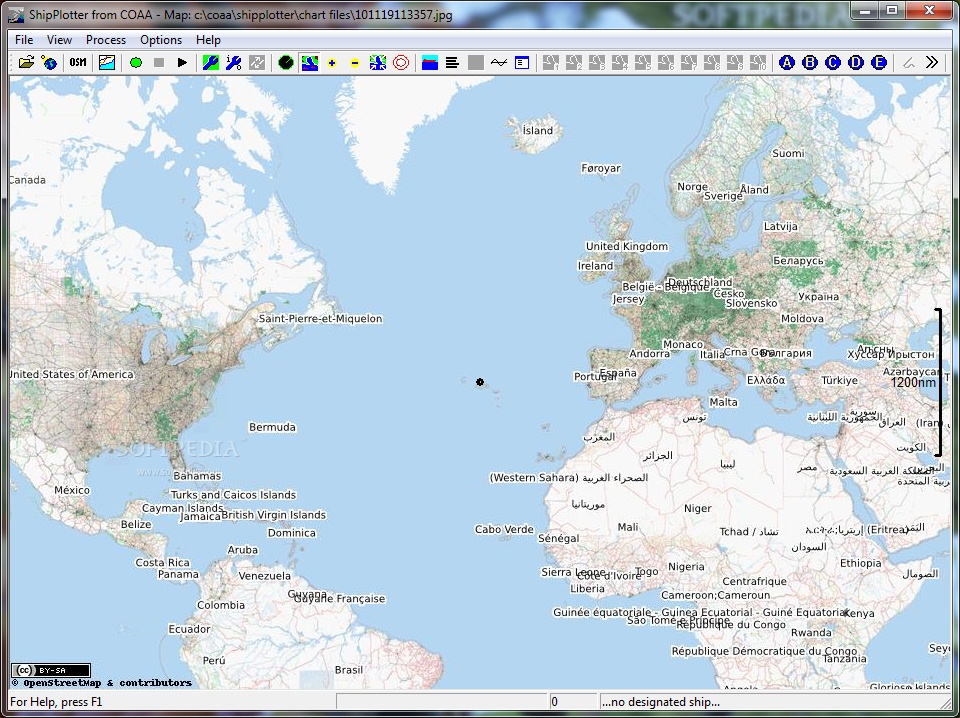Click the Venezuela map label

(264, 576)
